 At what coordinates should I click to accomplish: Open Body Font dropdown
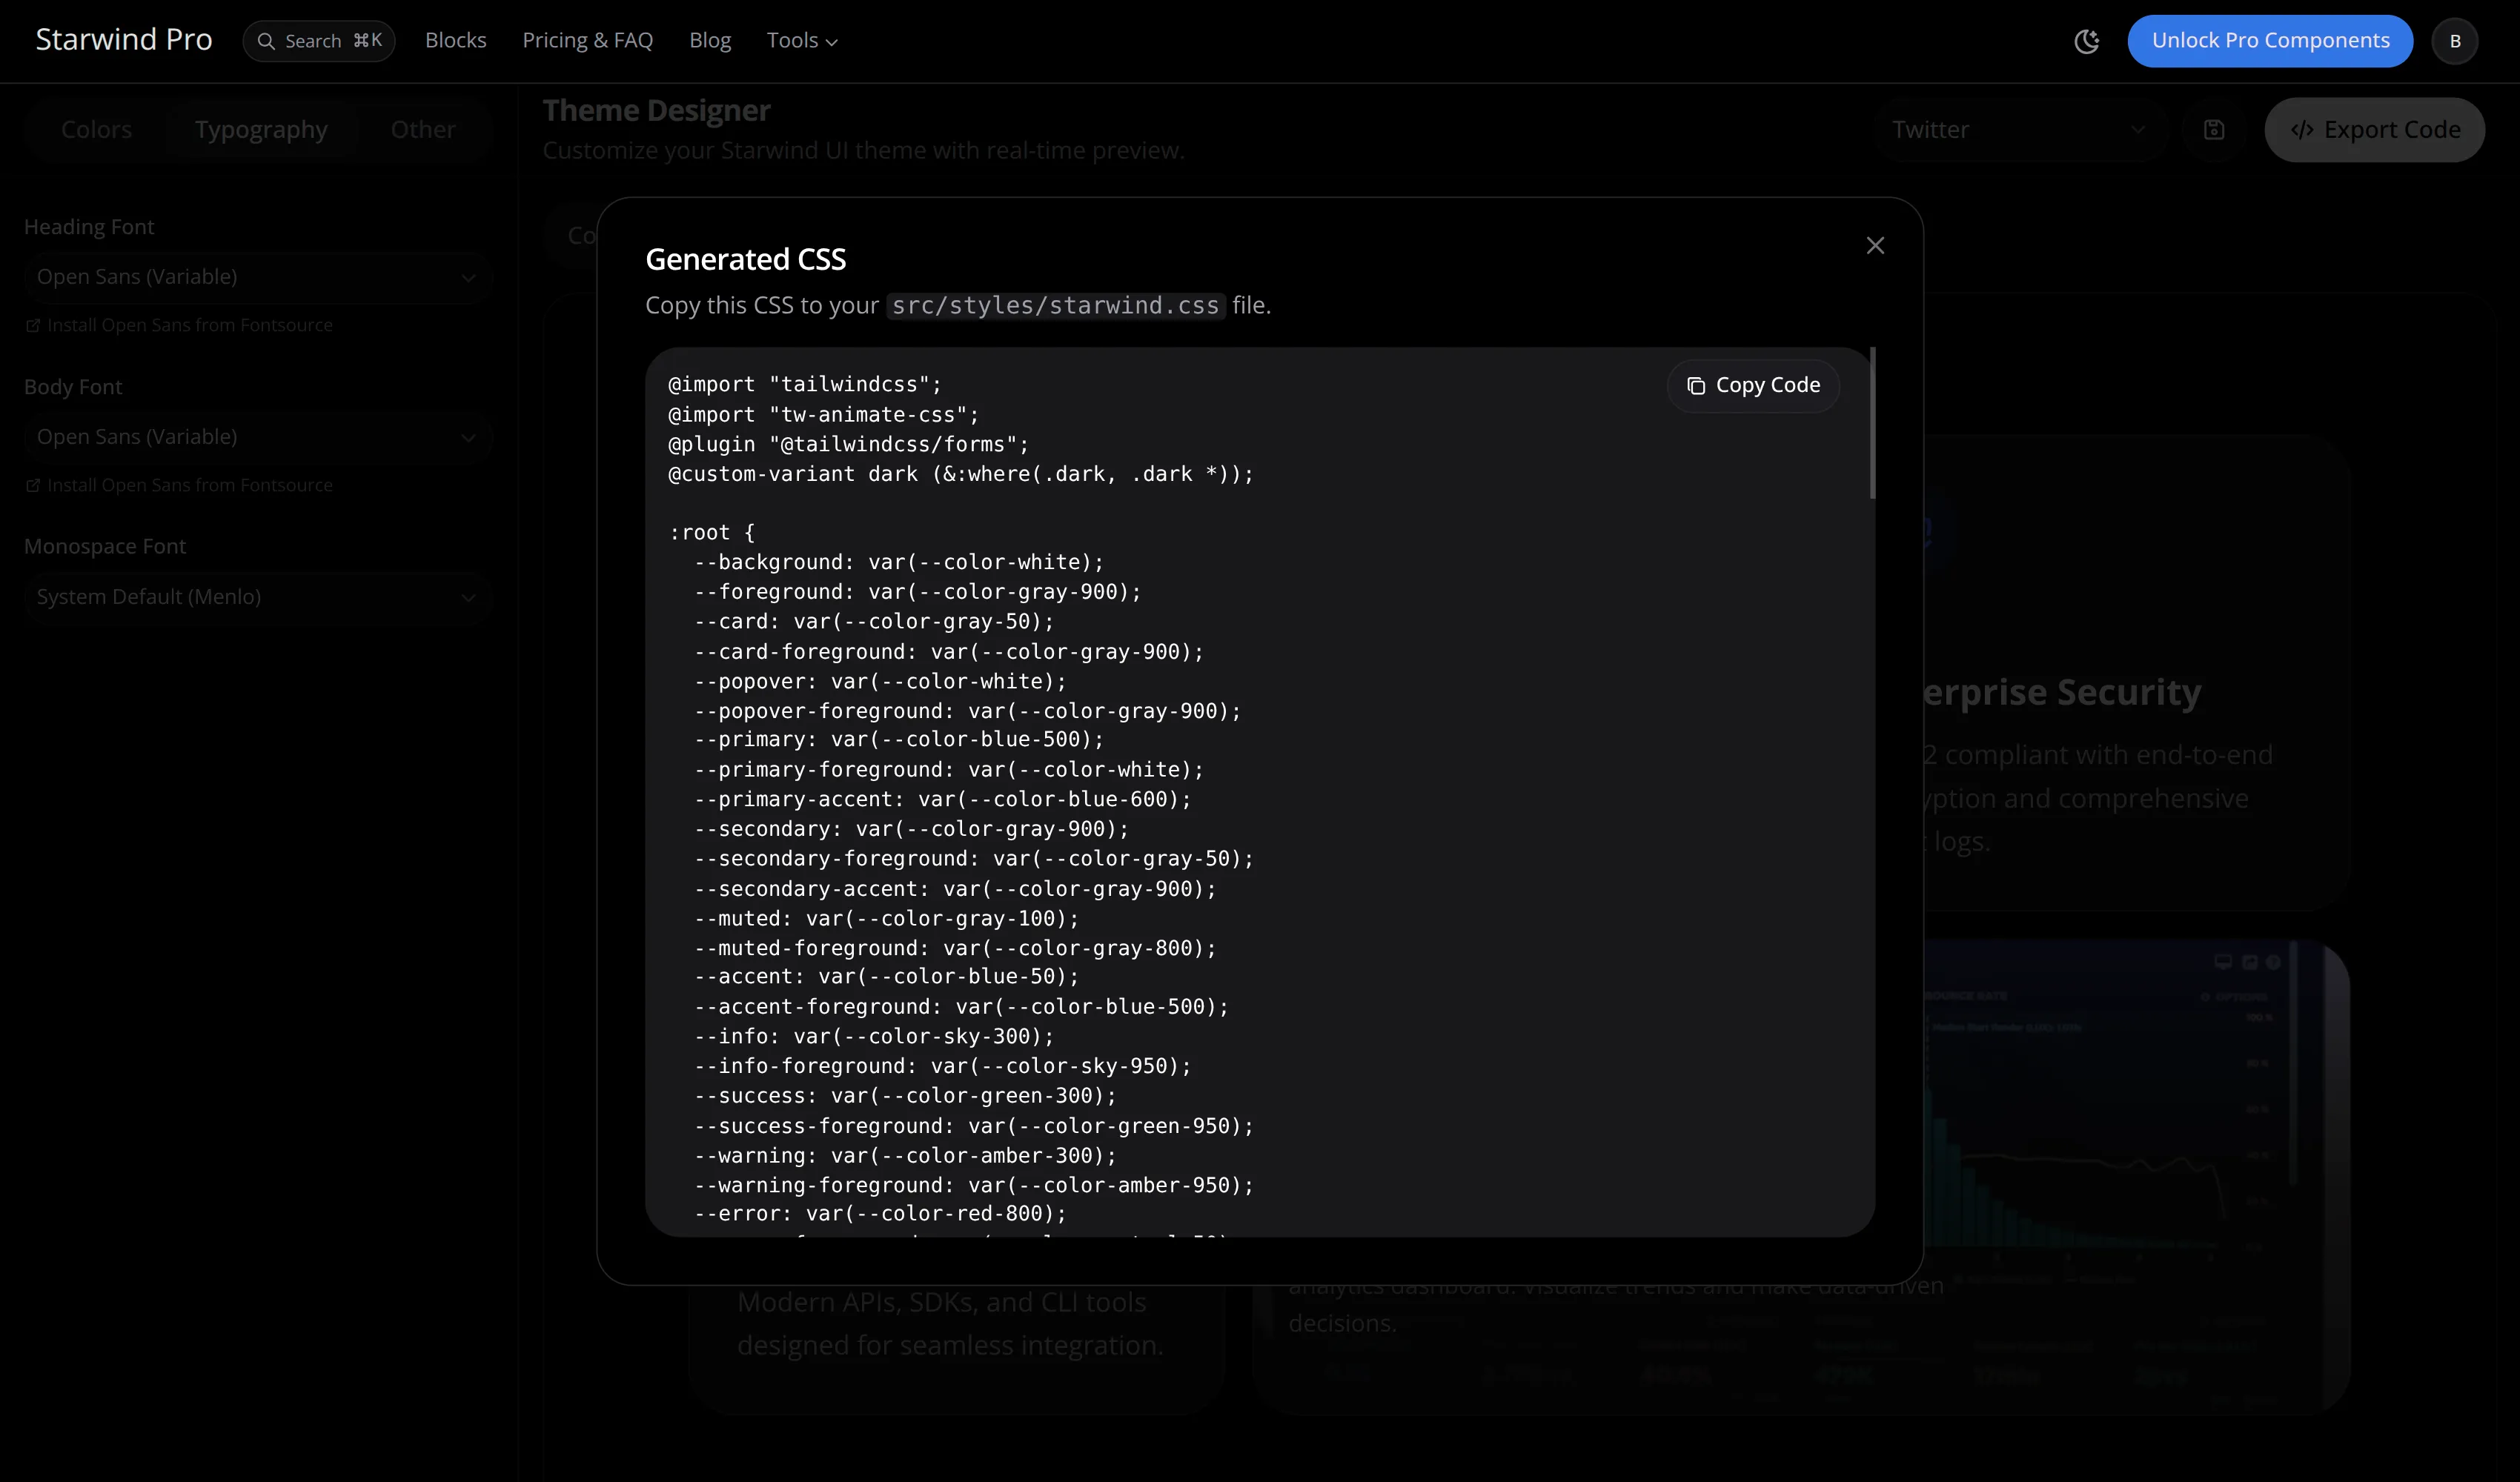[257, 437]
